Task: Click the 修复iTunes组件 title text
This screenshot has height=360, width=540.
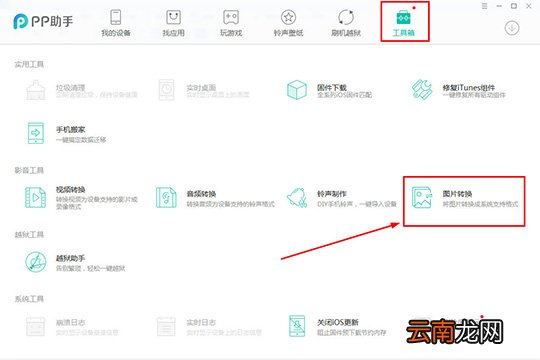Action: 469,88
